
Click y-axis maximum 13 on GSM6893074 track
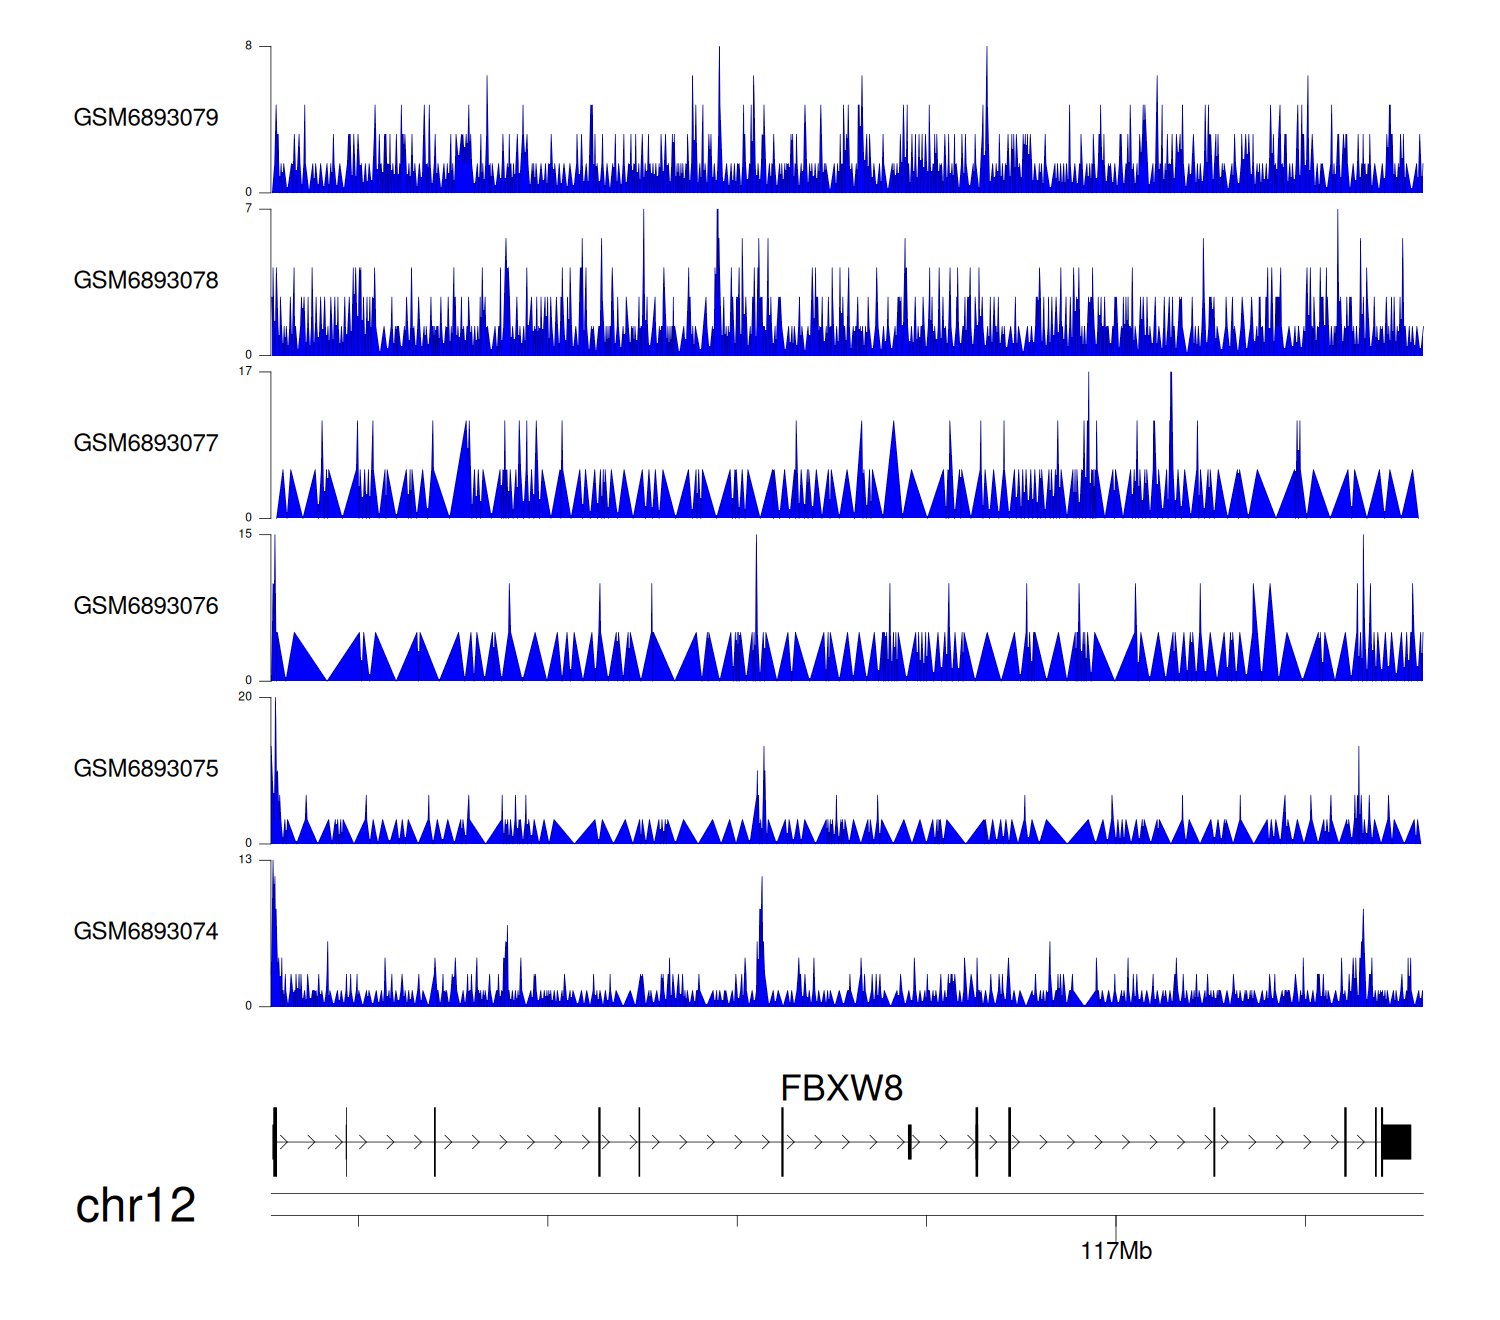coord(246,860)
